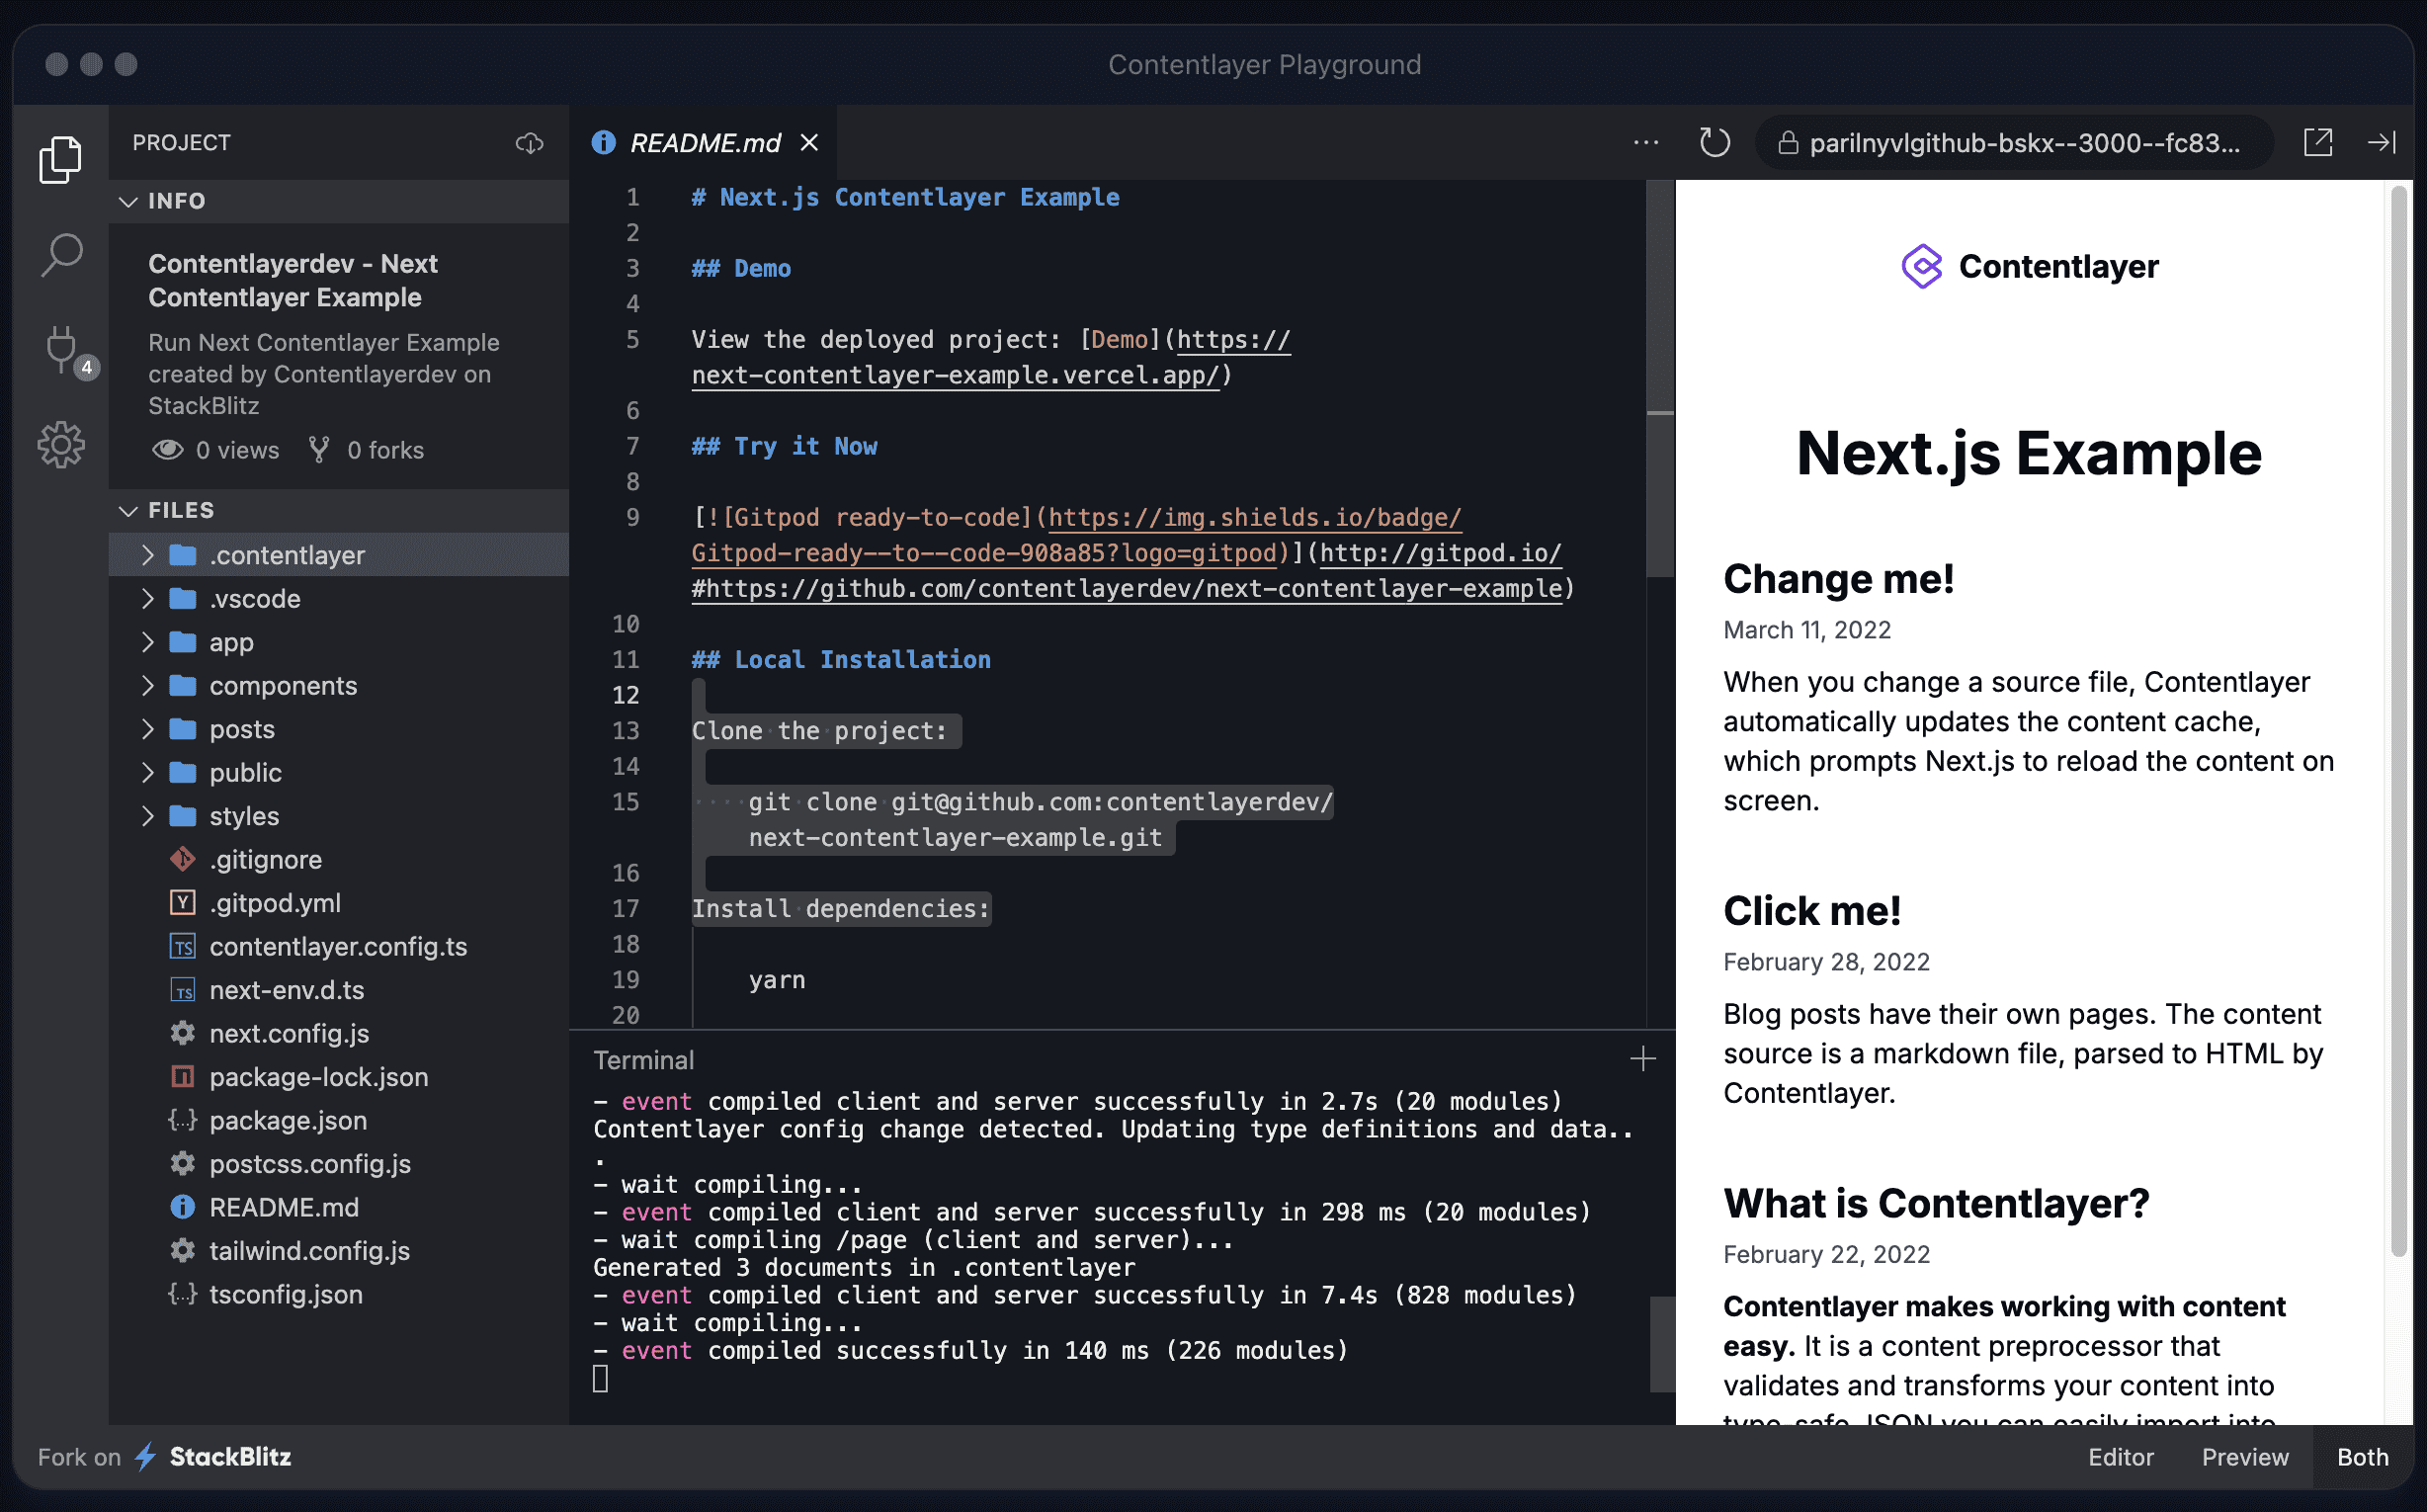This screenshot has width=2427, height=1512.
Task: Add a new terminal with the plus icon
Action: point(1643,1058)
